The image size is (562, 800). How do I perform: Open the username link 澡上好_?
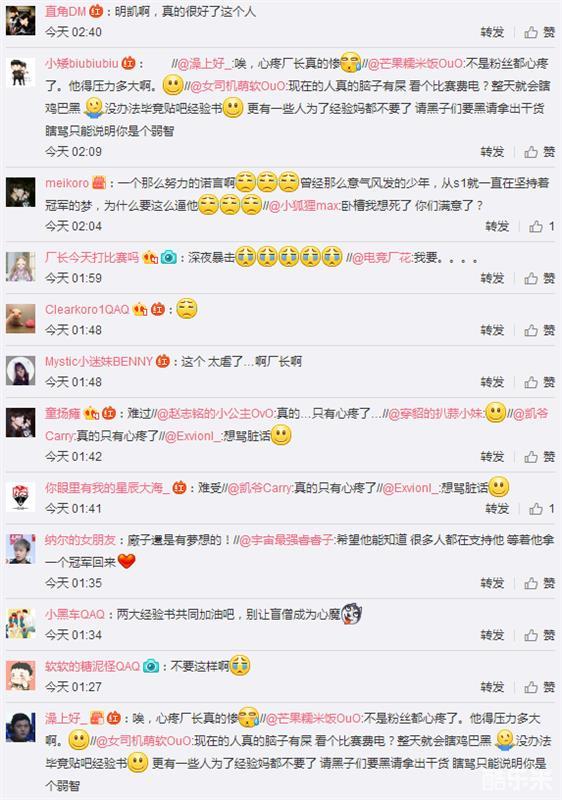coord(66,718)
